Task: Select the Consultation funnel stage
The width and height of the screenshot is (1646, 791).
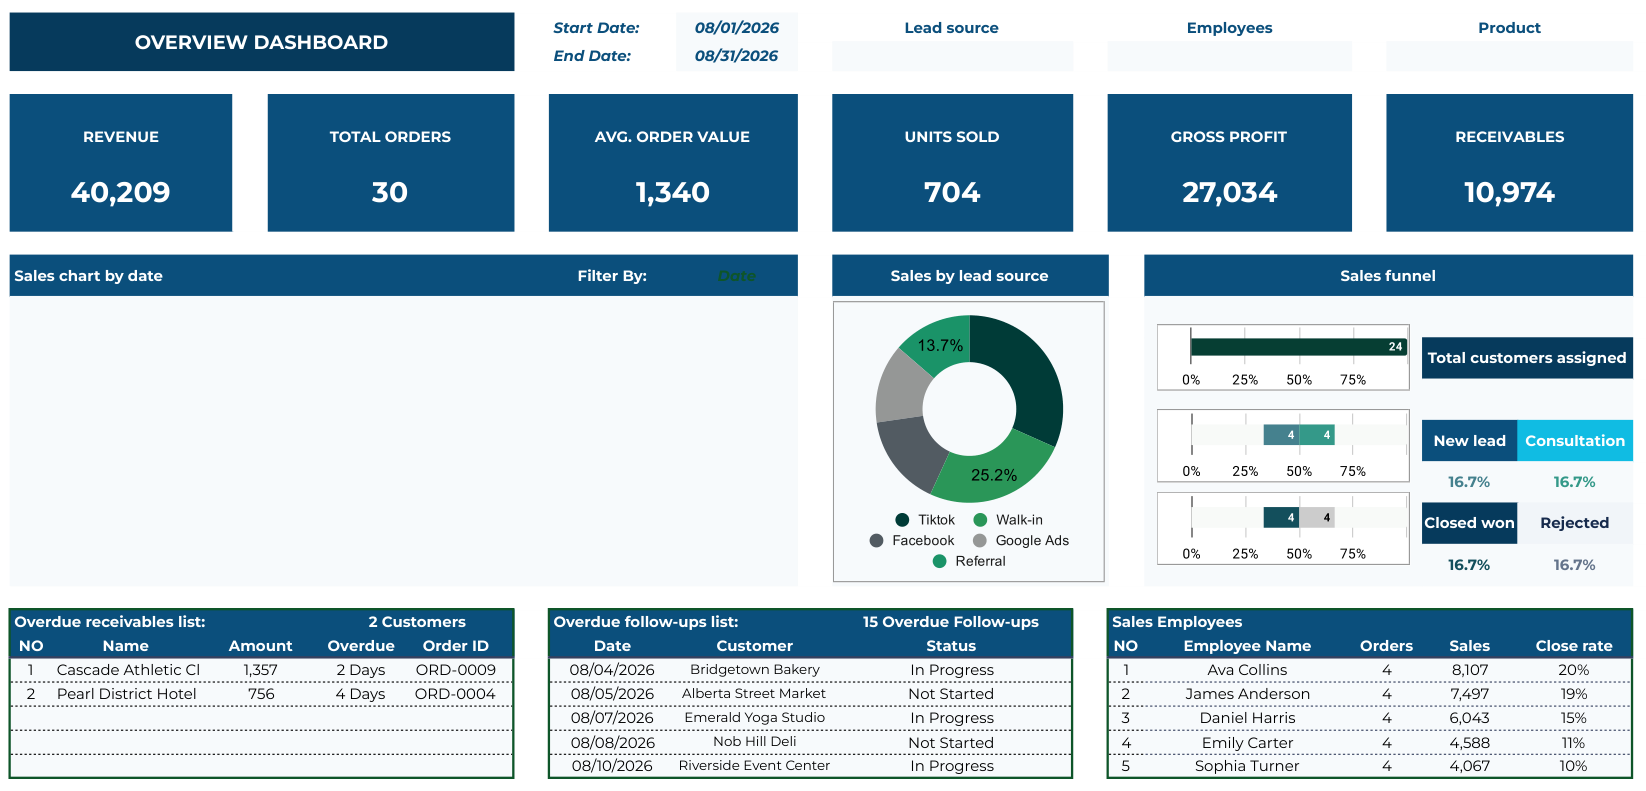Action: pos(1575,441)
